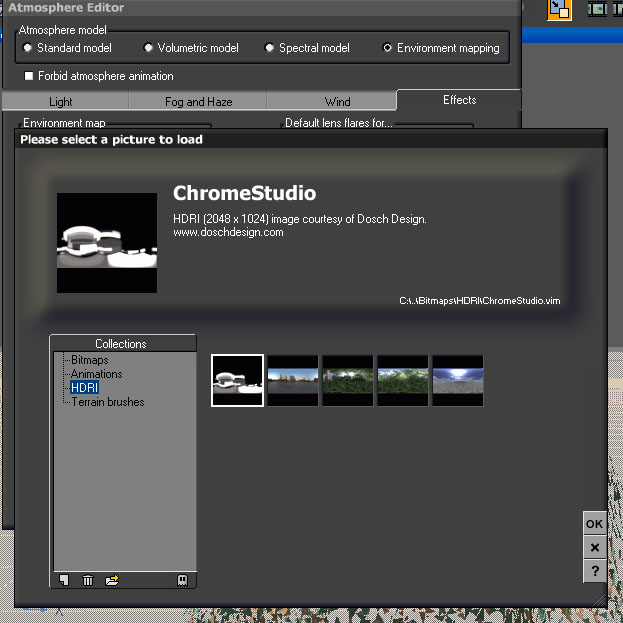Click the large ChromeStudio preview image
This screenshot has height=623, width=623.
pyautogui.click(x=107, y=243)
